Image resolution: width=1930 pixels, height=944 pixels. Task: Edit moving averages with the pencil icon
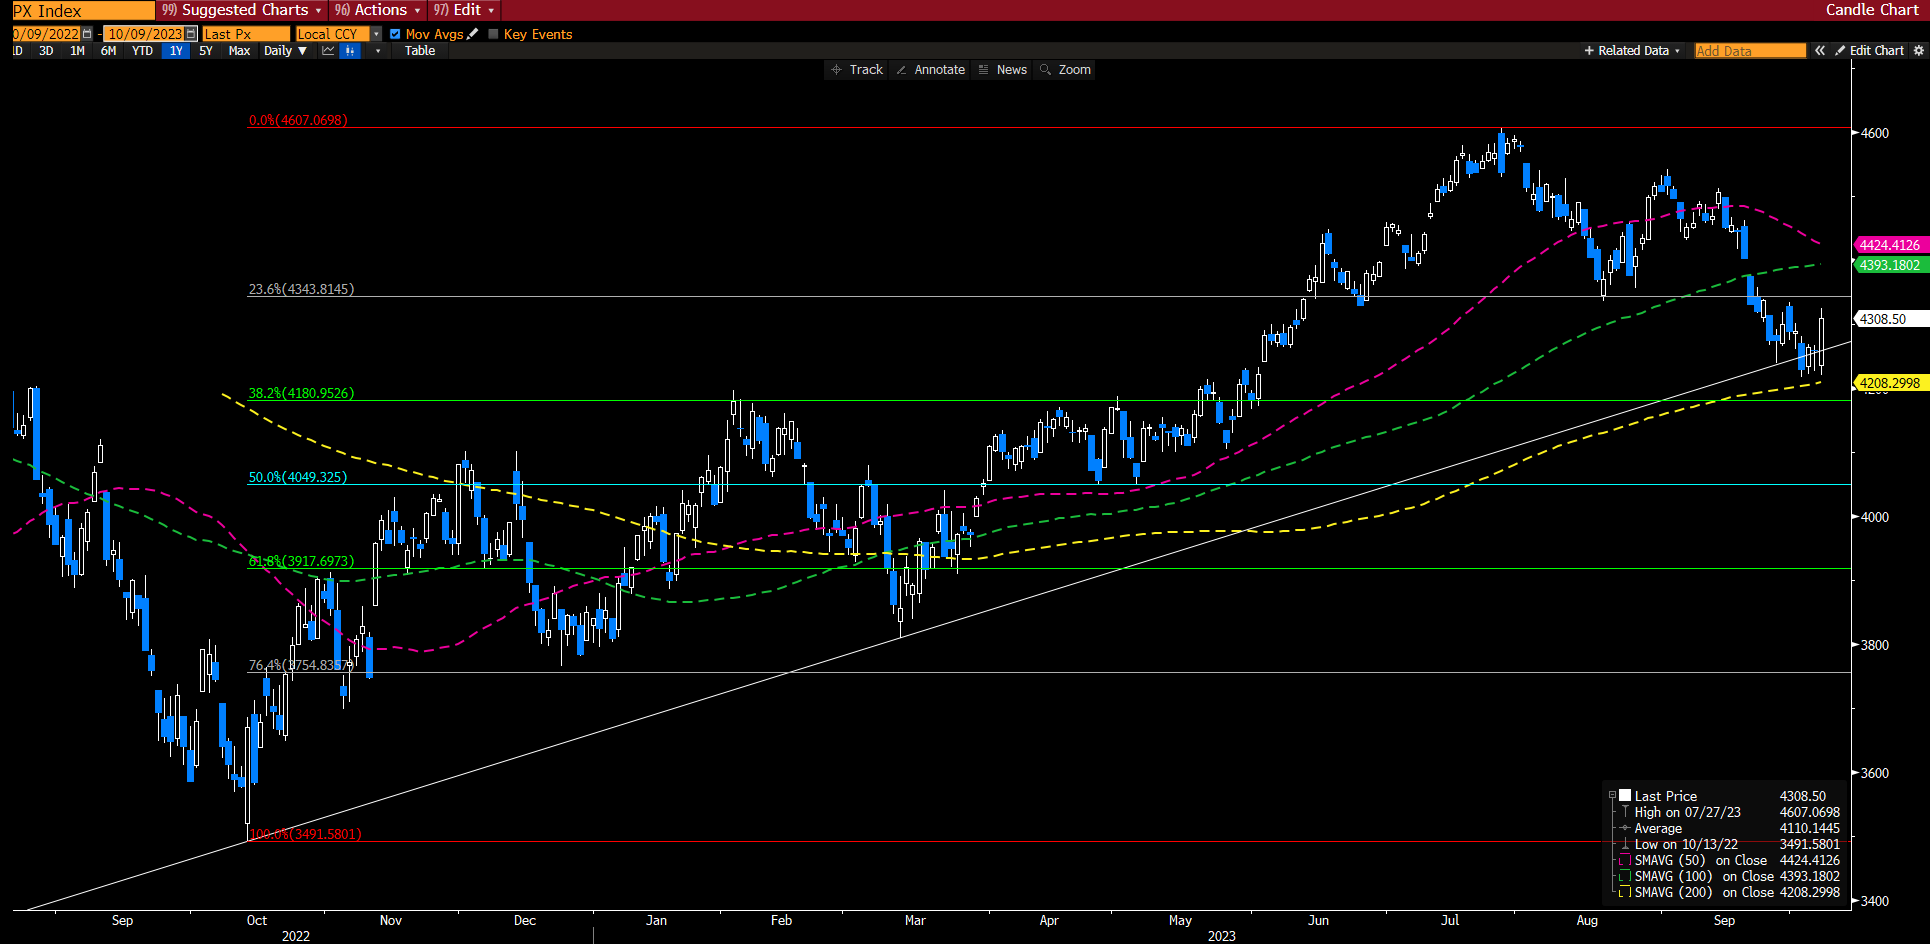(473, 34)
